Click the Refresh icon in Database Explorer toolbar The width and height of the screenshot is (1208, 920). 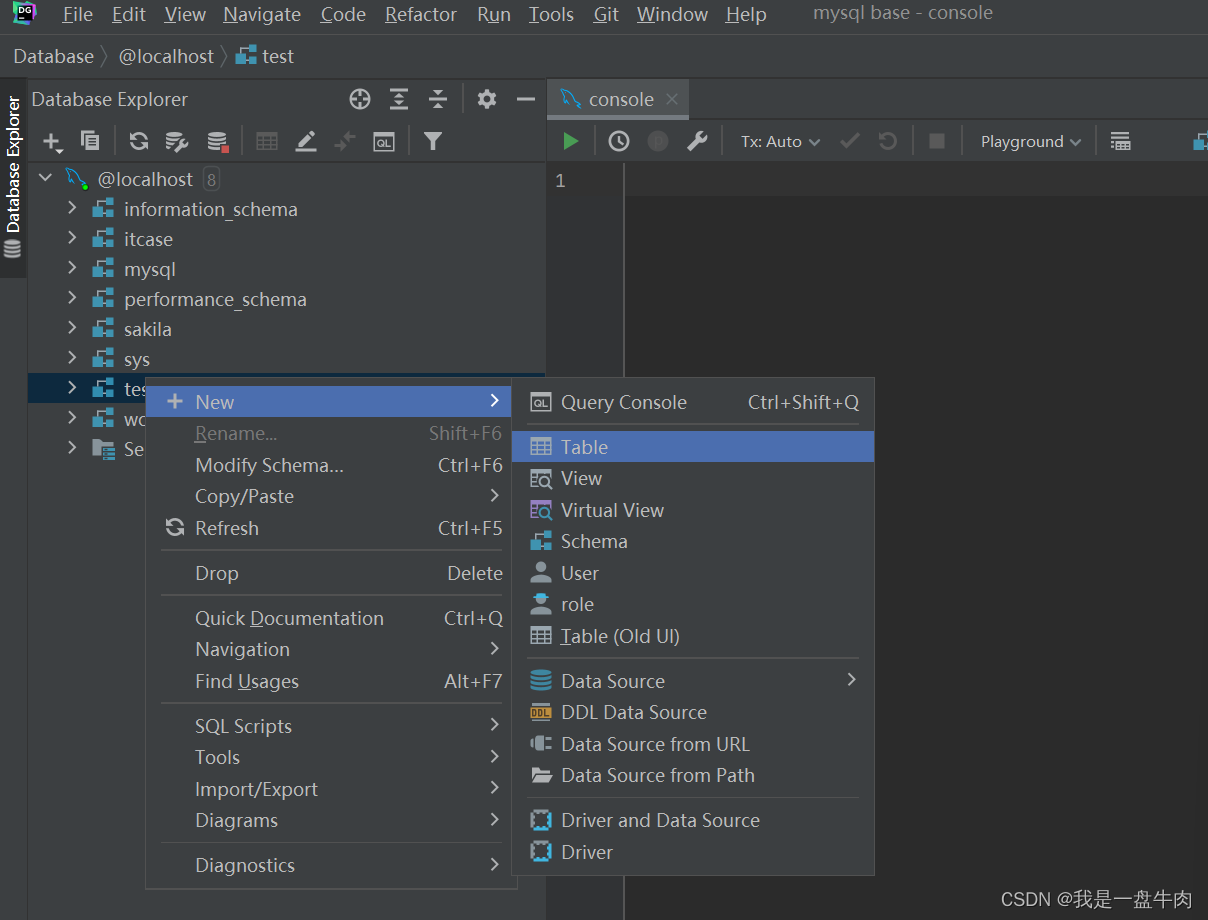pos(139,141)
